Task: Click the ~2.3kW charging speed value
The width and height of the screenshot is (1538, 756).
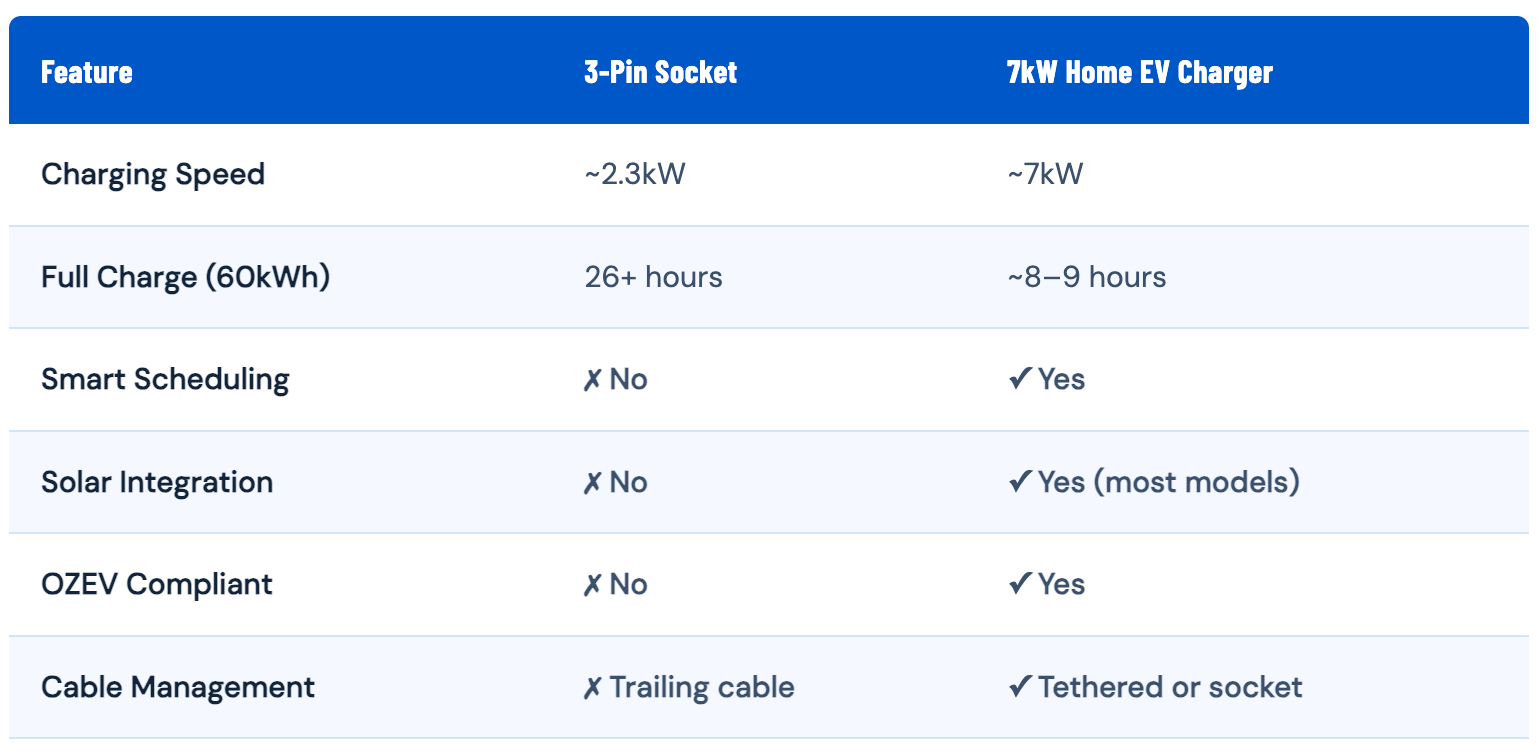Action: [x=635, y=175]
